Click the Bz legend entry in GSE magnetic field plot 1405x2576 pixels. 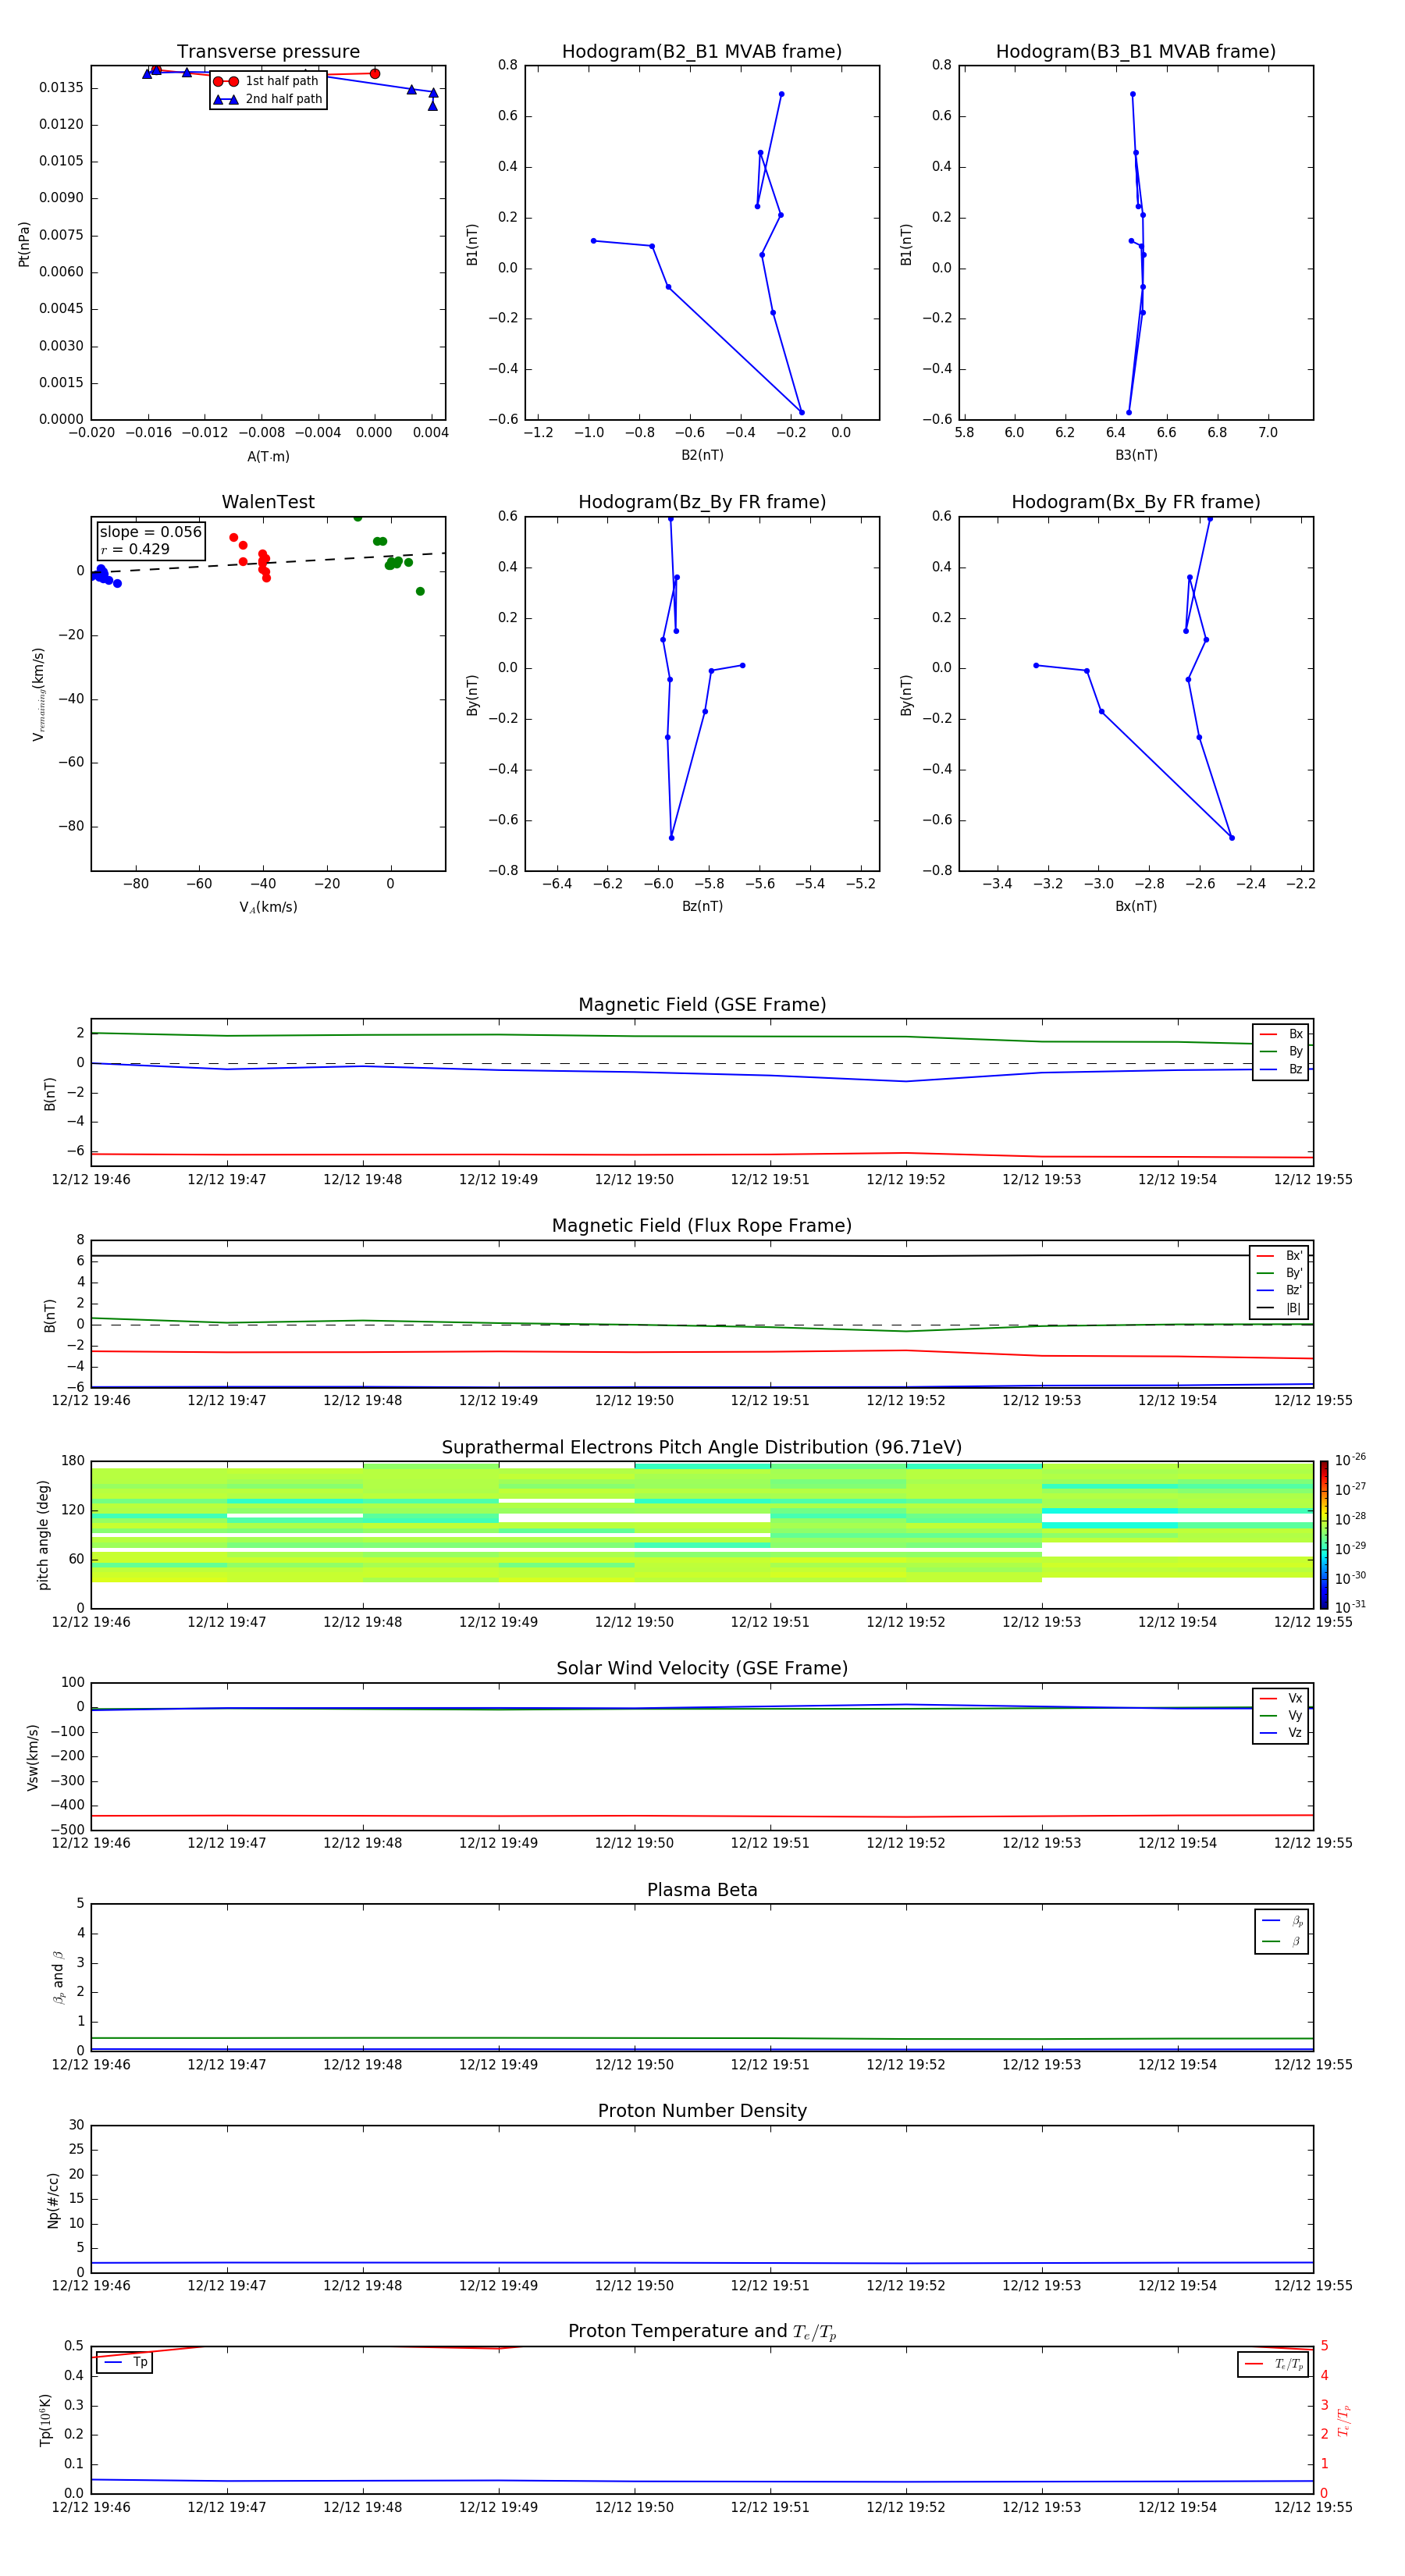coord(1281,1070)
